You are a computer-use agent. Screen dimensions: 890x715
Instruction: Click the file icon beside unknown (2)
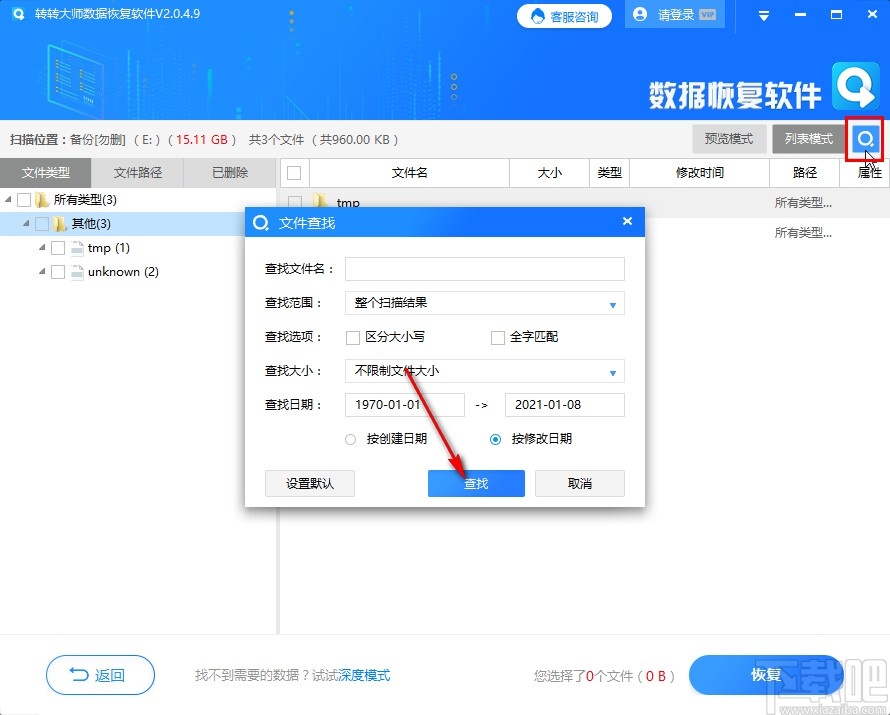(x=75, y=272)
